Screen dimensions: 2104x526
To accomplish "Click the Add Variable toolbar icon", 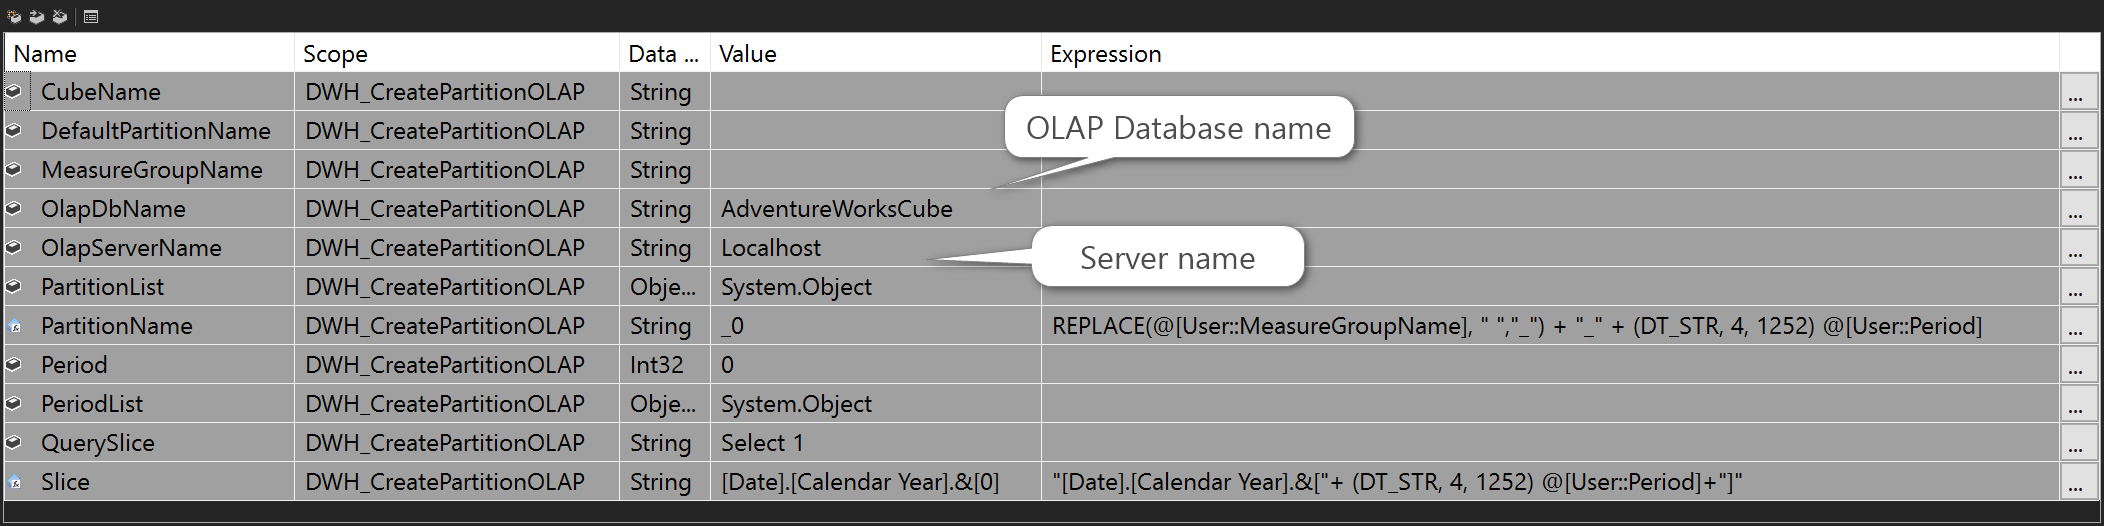I will tap(14, 16).
